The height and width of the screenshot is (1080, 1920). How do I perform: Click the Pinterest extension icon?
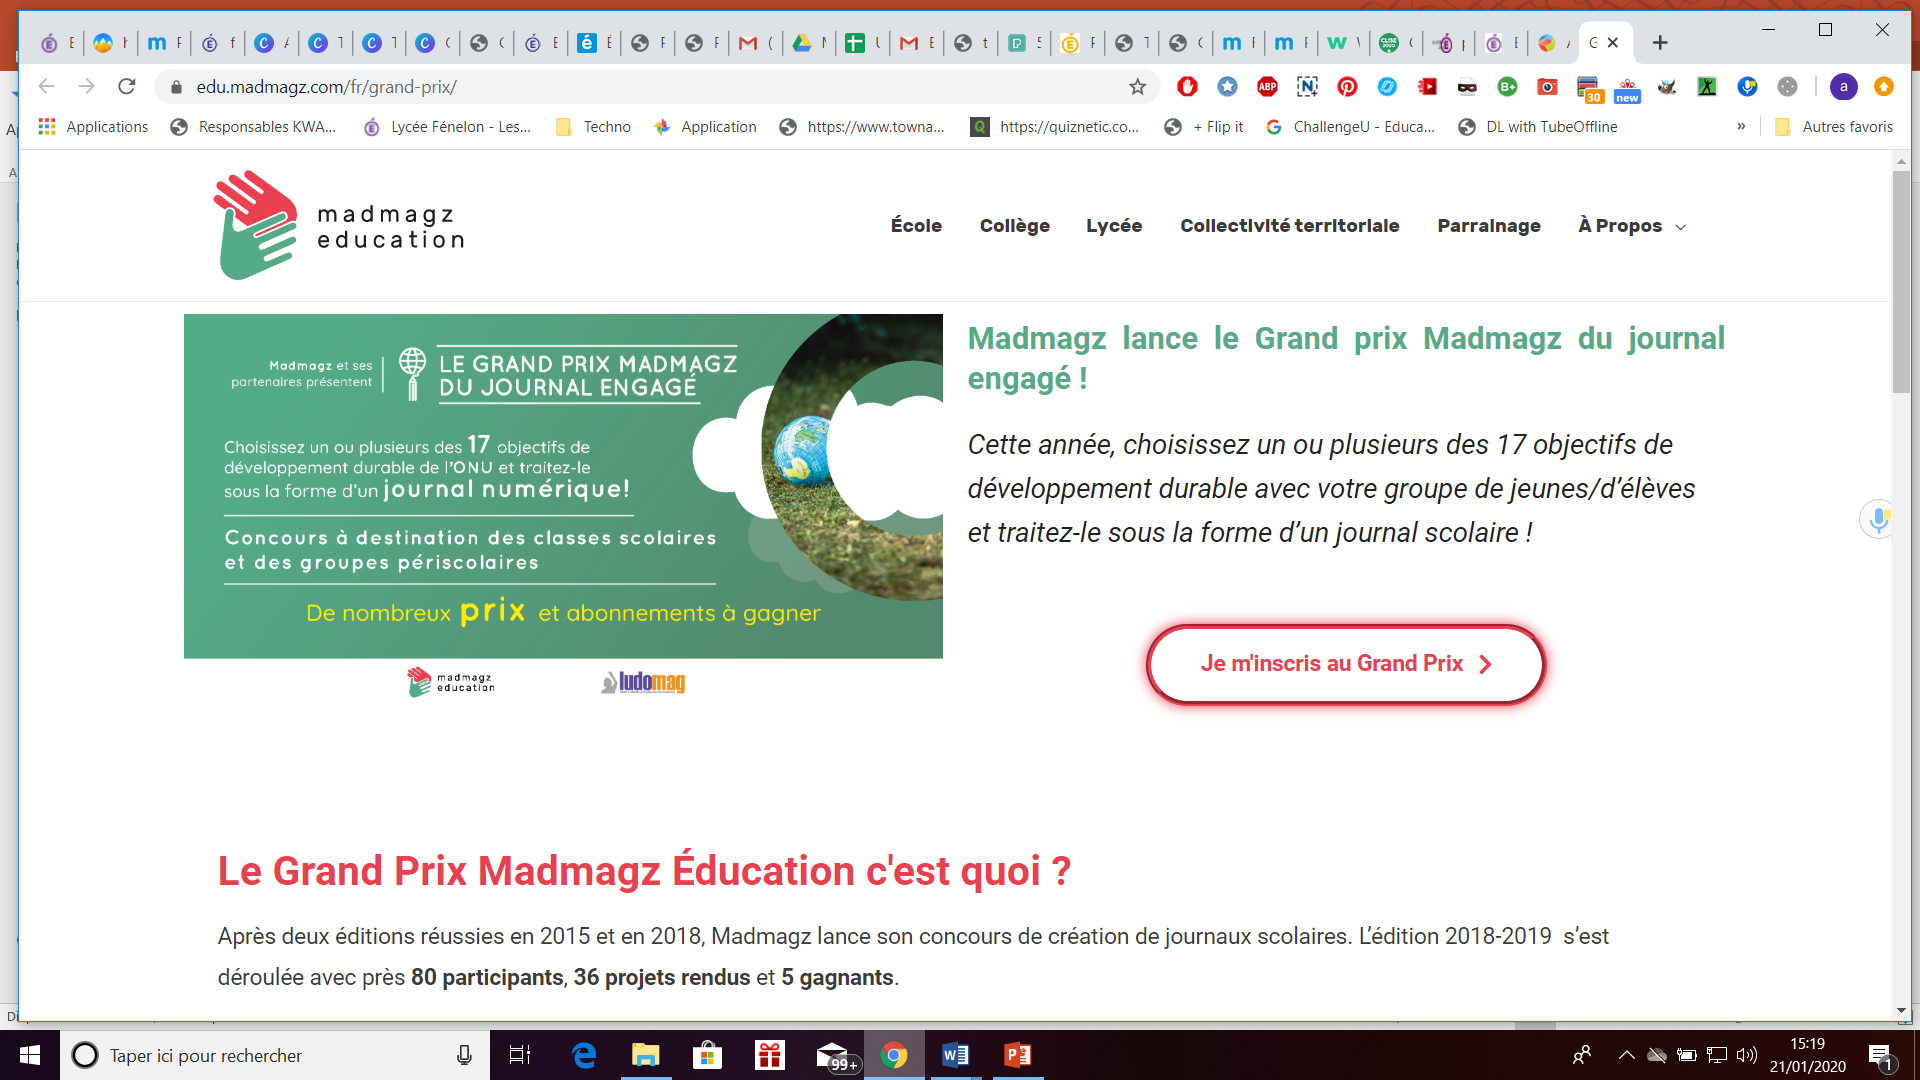coord(1347,87)
